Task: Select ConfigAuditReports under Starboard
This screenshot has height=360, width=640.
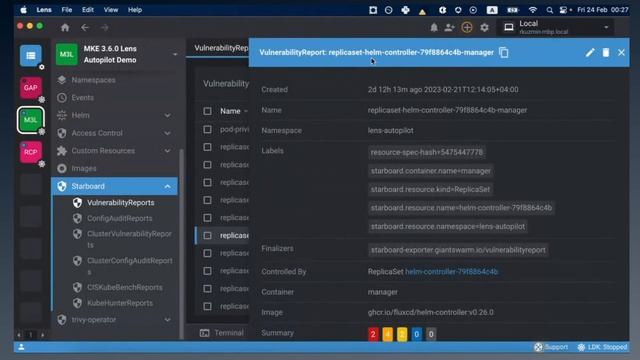Action: [120, 218]
